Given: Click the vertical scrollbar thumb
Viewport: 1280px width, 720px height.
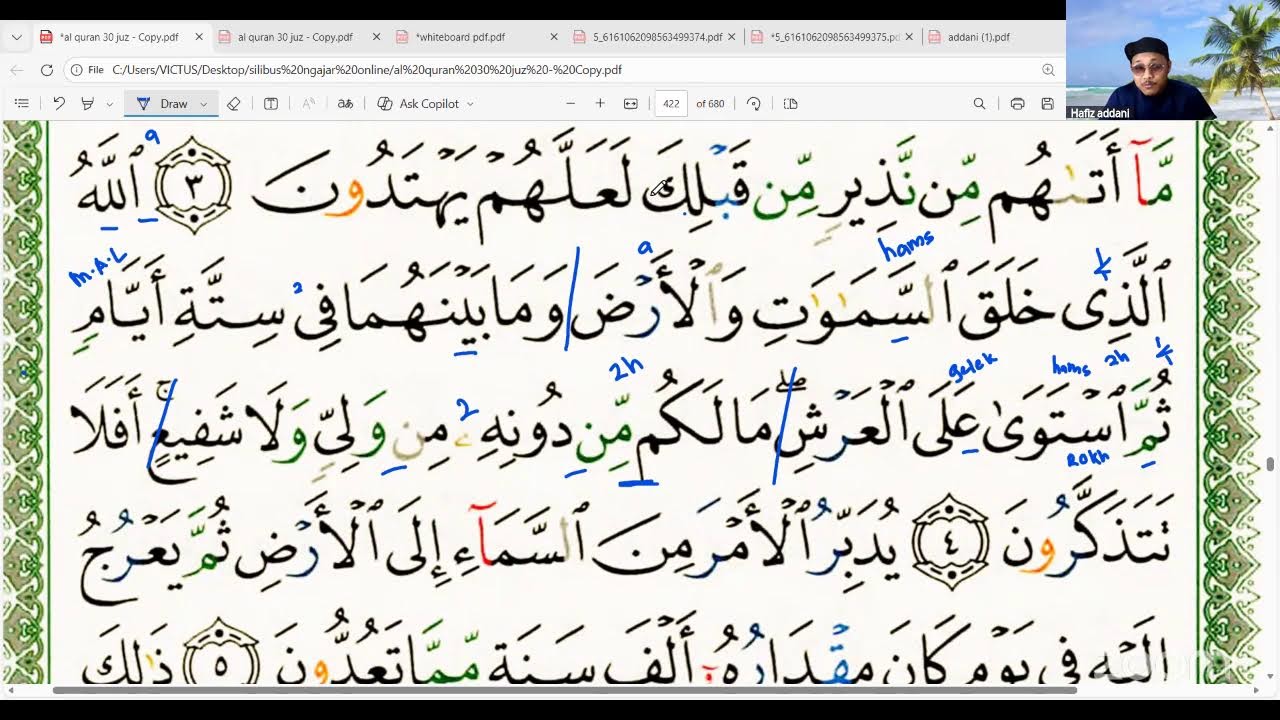Looking at the screenshot, I should click(1271, 463).
